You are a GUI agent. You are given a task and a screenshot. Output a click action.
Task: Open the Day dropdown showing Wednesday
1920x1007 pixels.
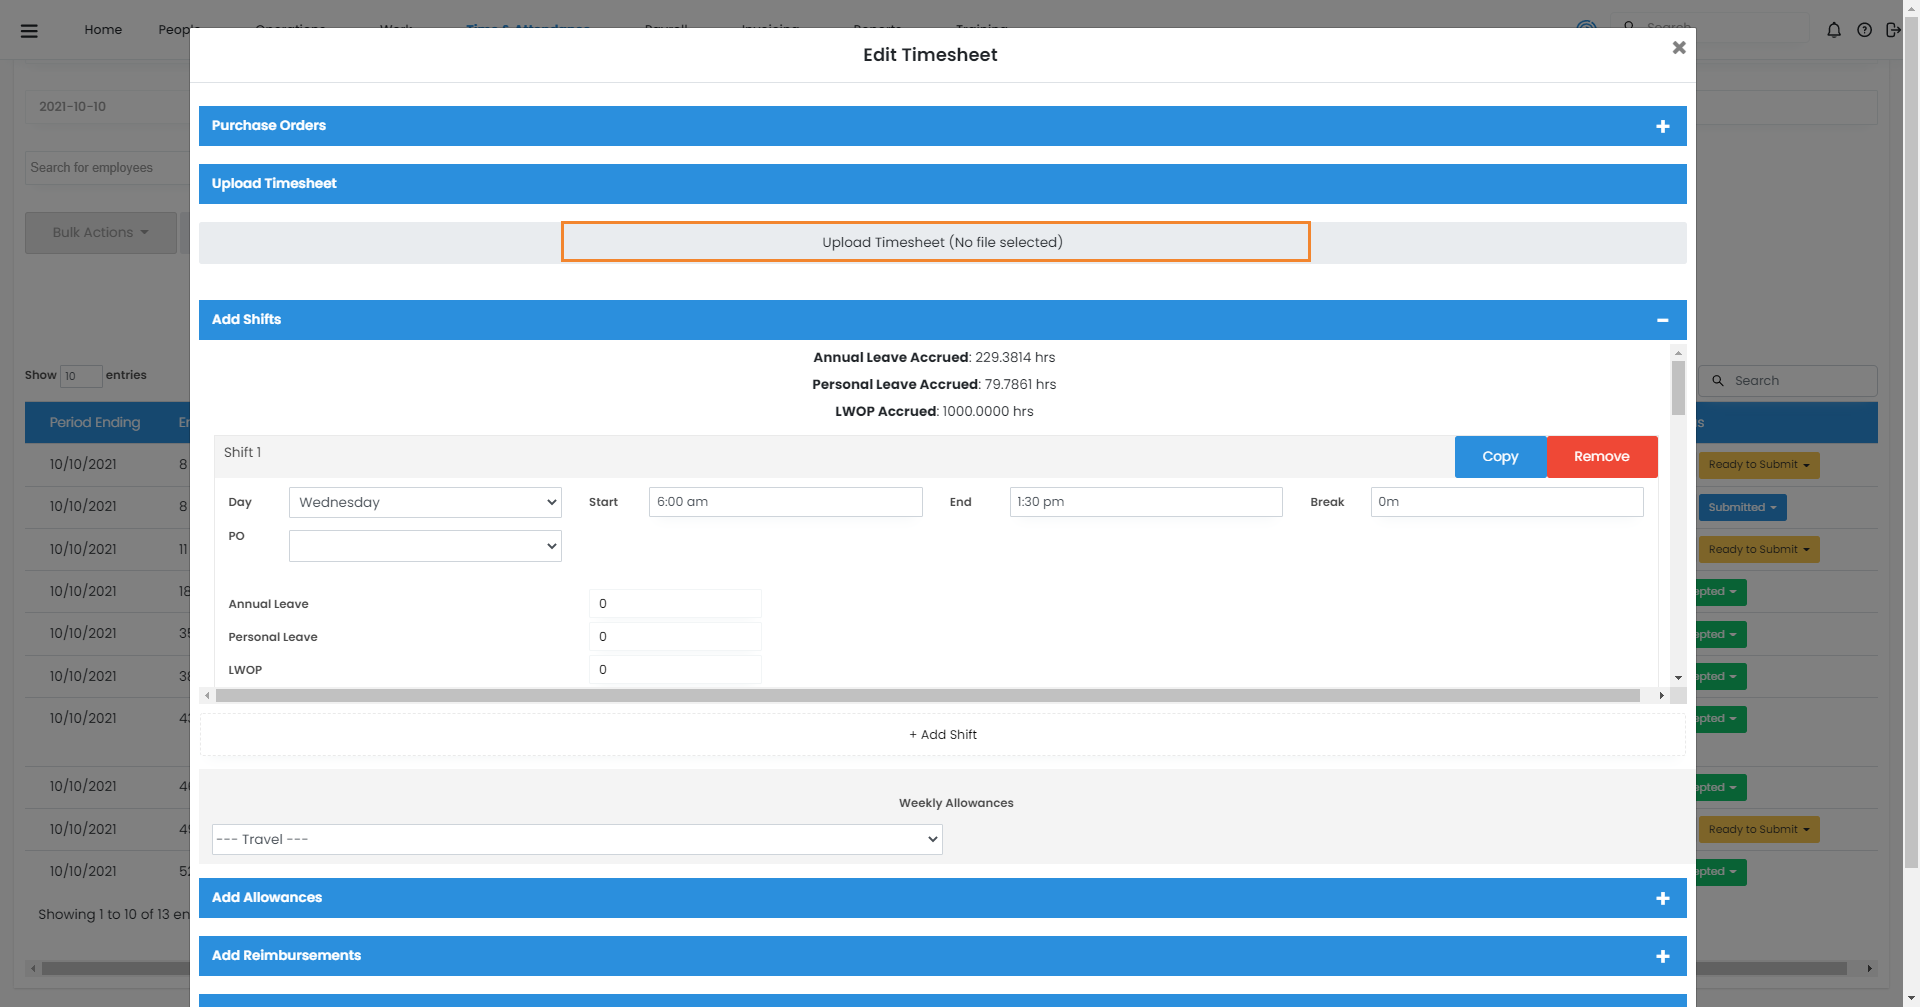(x=425, y=502)
